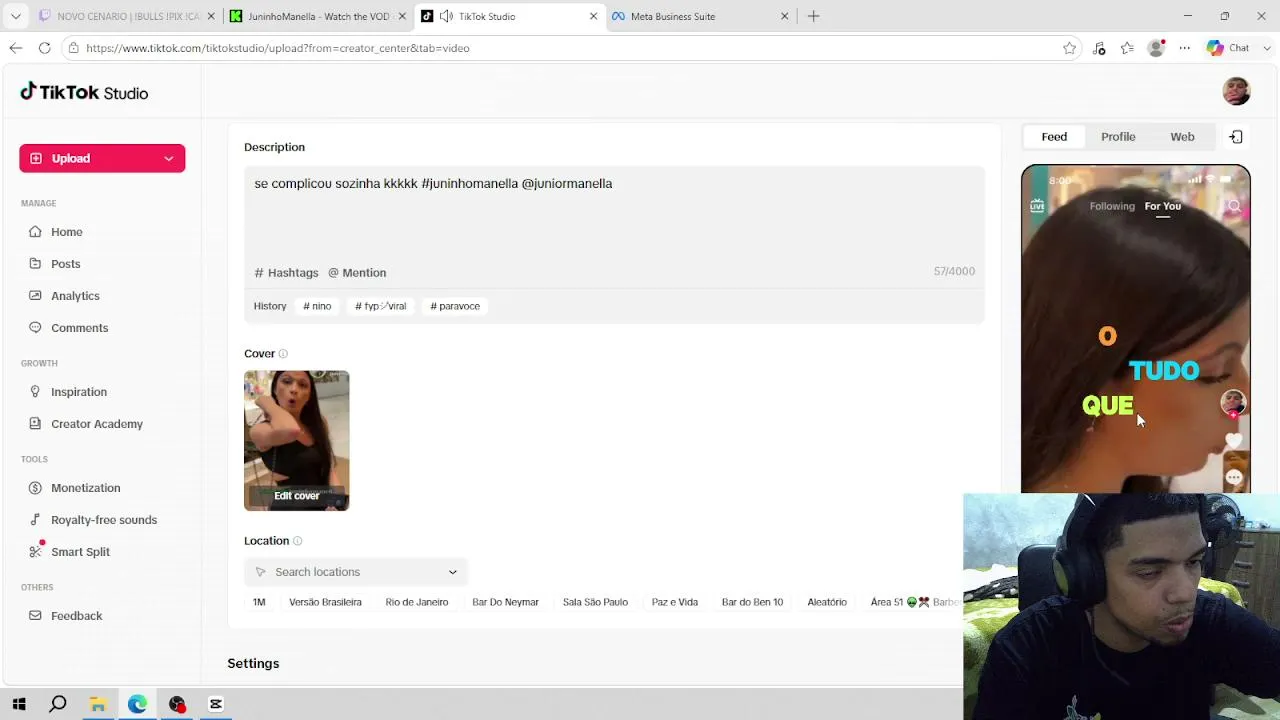The height and width of the screenshot is (720, 1280).
Task: Insert a hashtag with the Hashtags button
Action: (286, 273)
